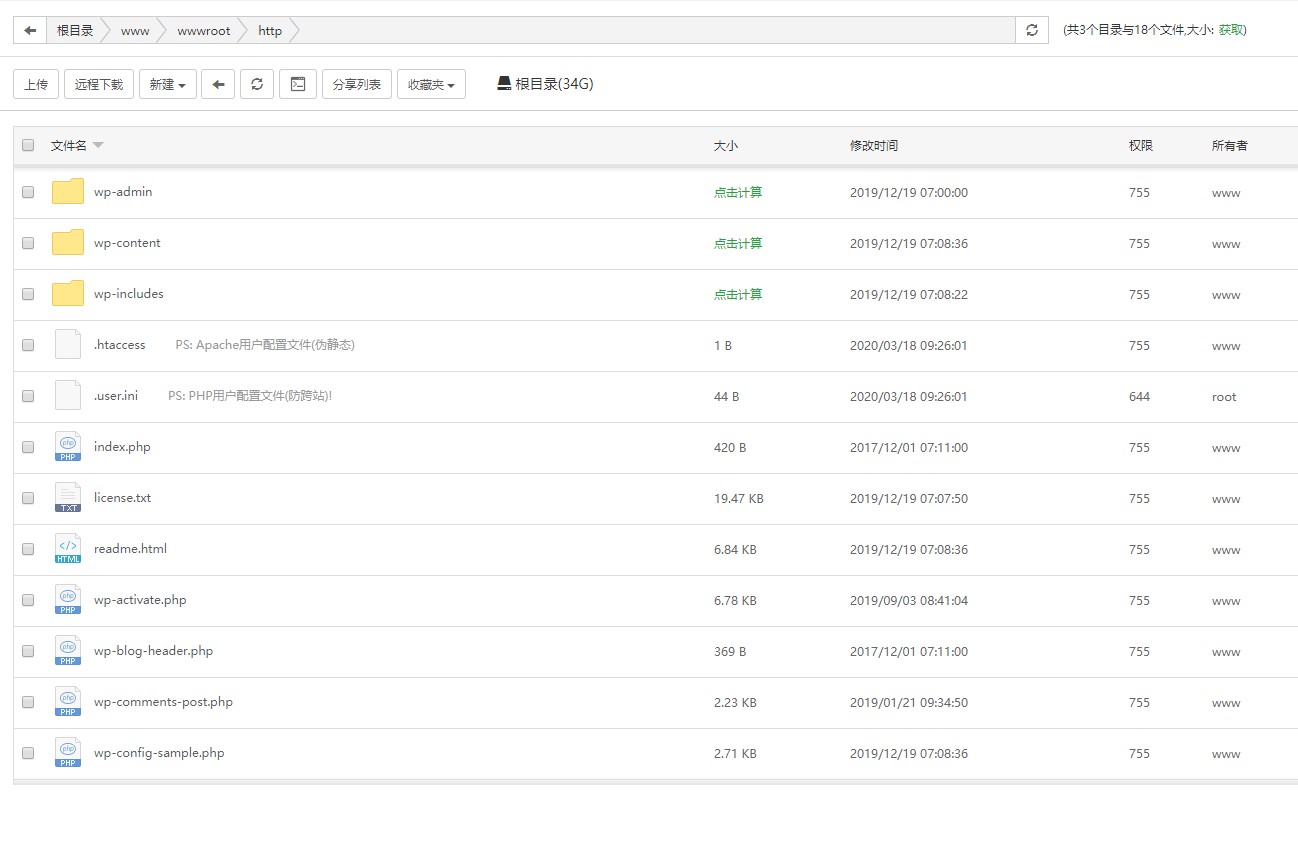1298x853 pixels.
Task: Open the 新建 dropdown
Action: point(168,84)
